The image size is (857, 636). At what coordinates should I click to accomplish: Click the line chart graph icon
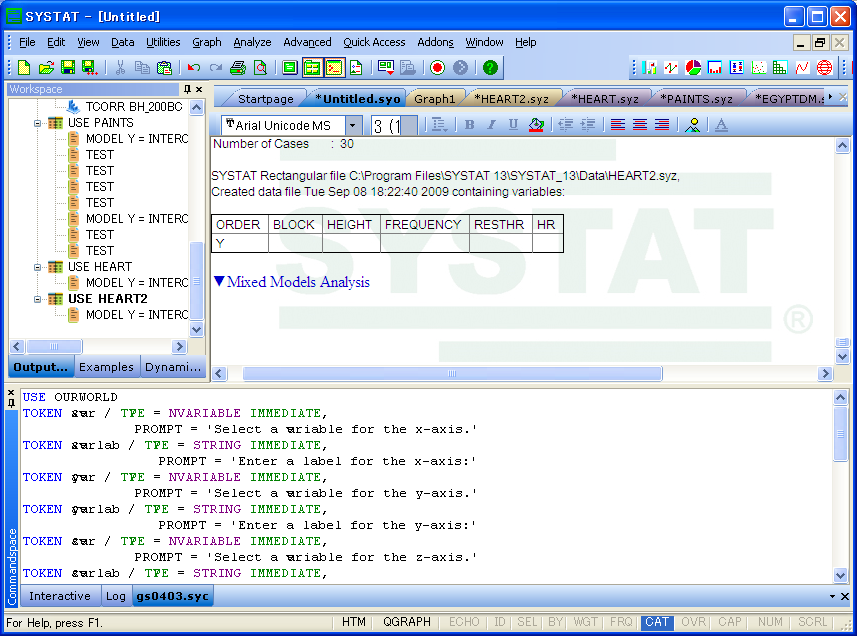click(x=671, y=68)
